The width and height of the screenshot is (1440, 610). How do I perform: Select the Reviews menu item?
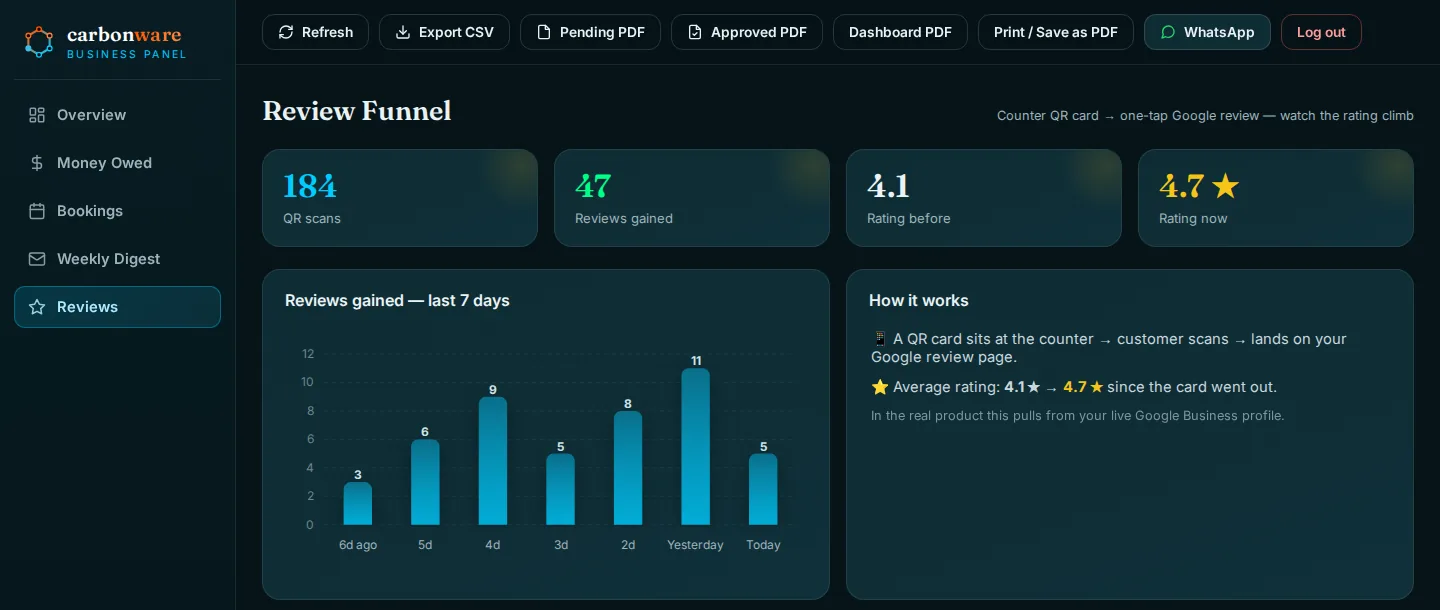point(117,307)
